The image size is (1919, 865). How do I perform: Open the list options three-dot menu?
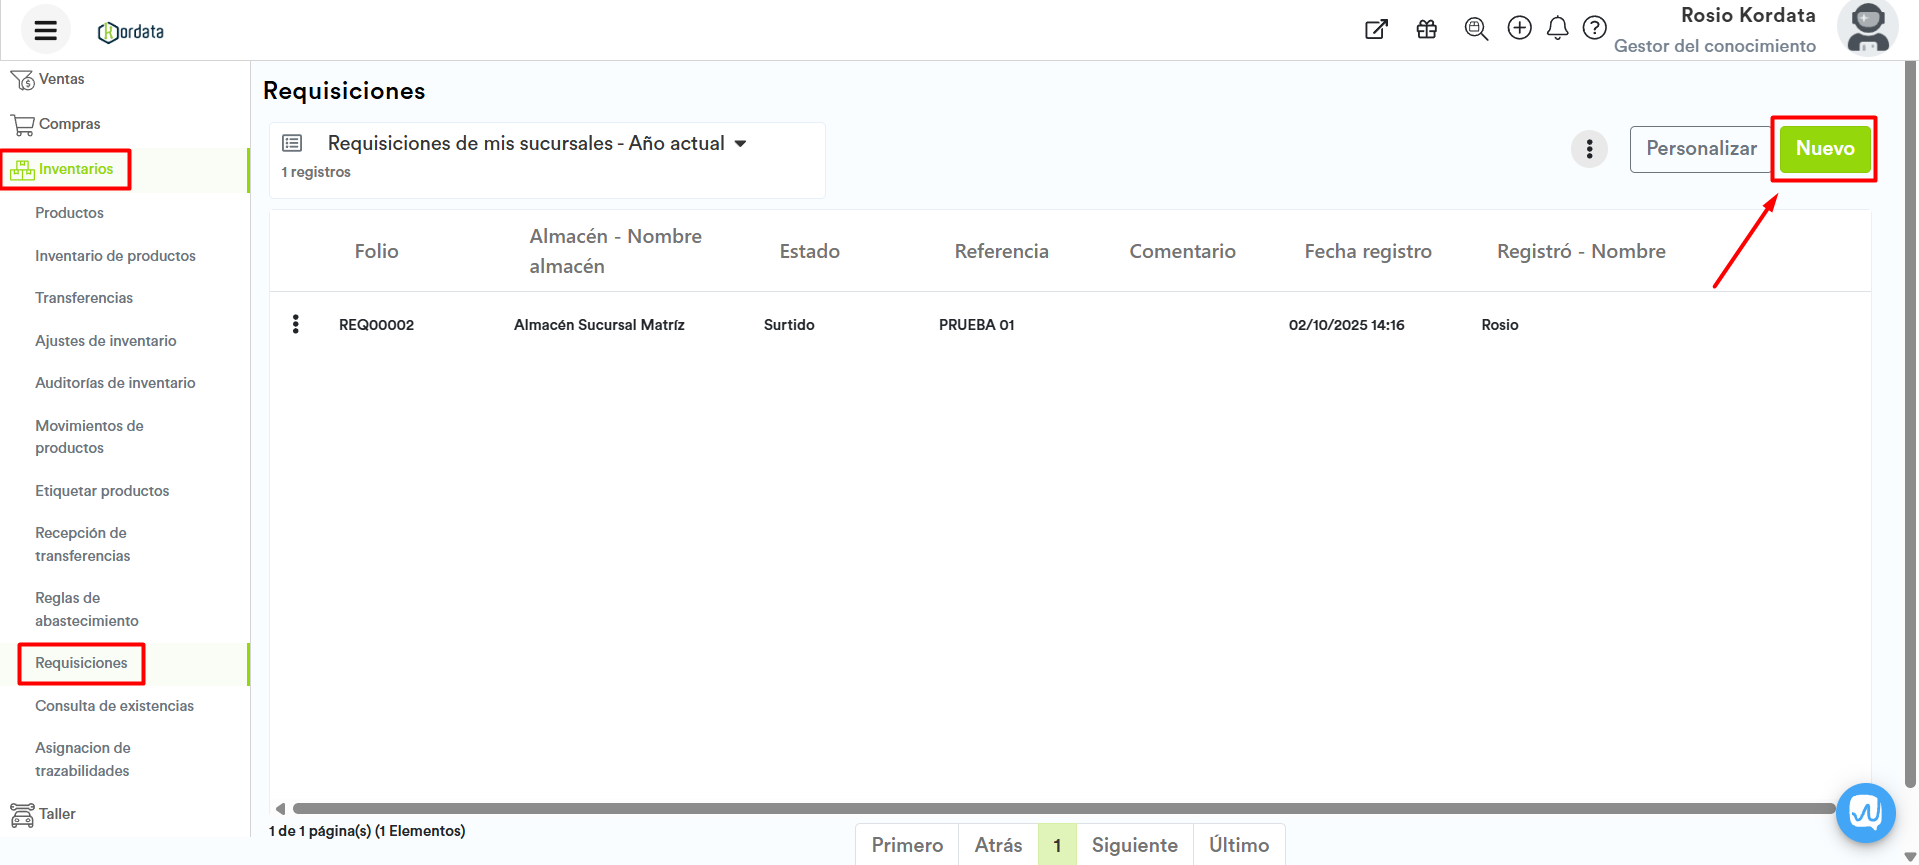click(1589, 149)
